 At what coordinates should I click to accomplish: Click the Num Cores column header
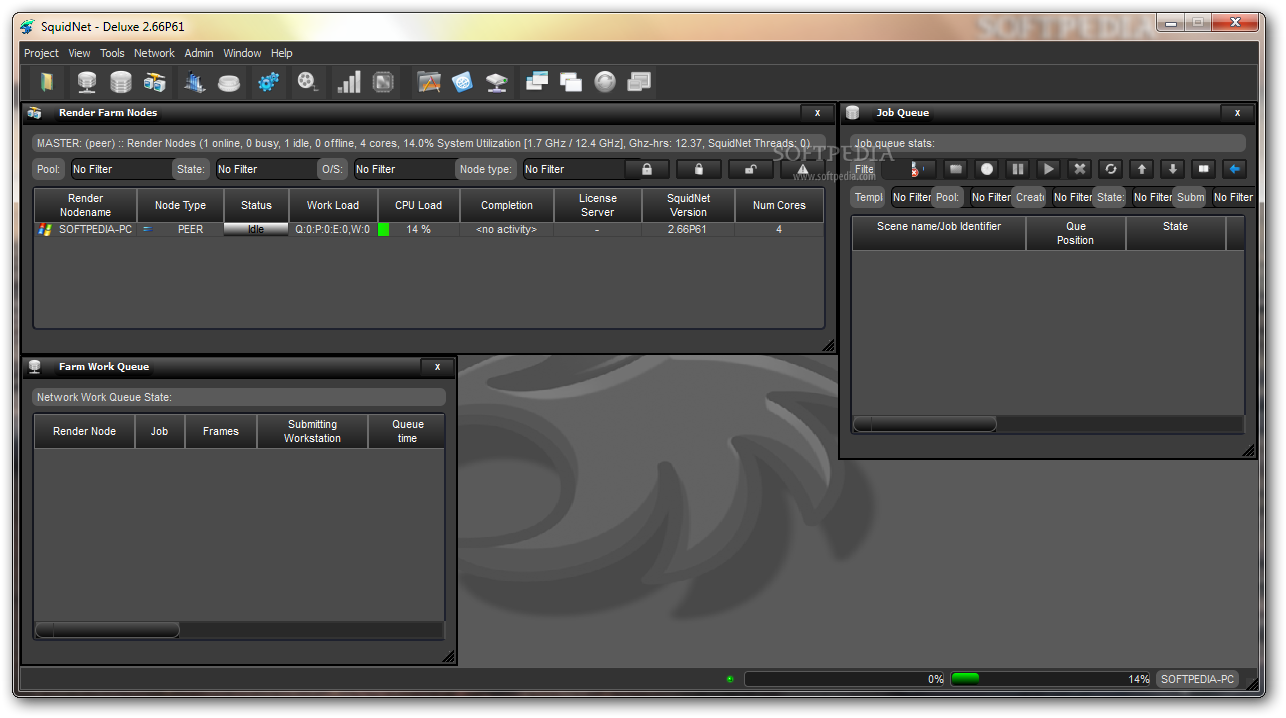click(x=779, y=205)
